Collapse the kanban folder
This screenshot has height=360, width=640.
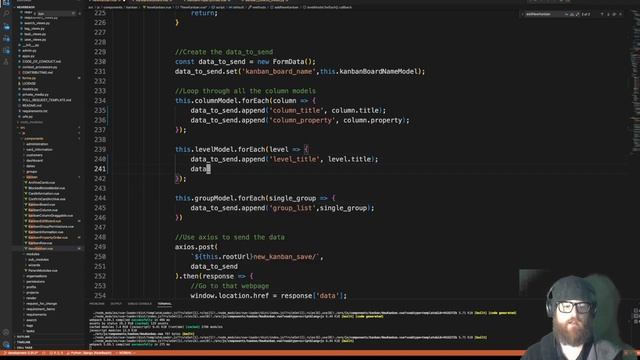[x=32, y=177]
